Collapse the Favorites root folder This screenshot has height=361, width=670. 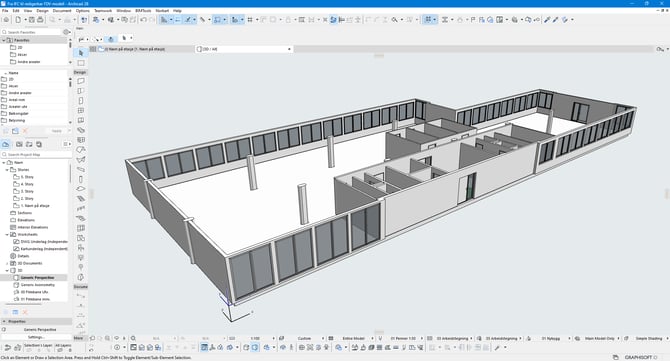point(4,40)
